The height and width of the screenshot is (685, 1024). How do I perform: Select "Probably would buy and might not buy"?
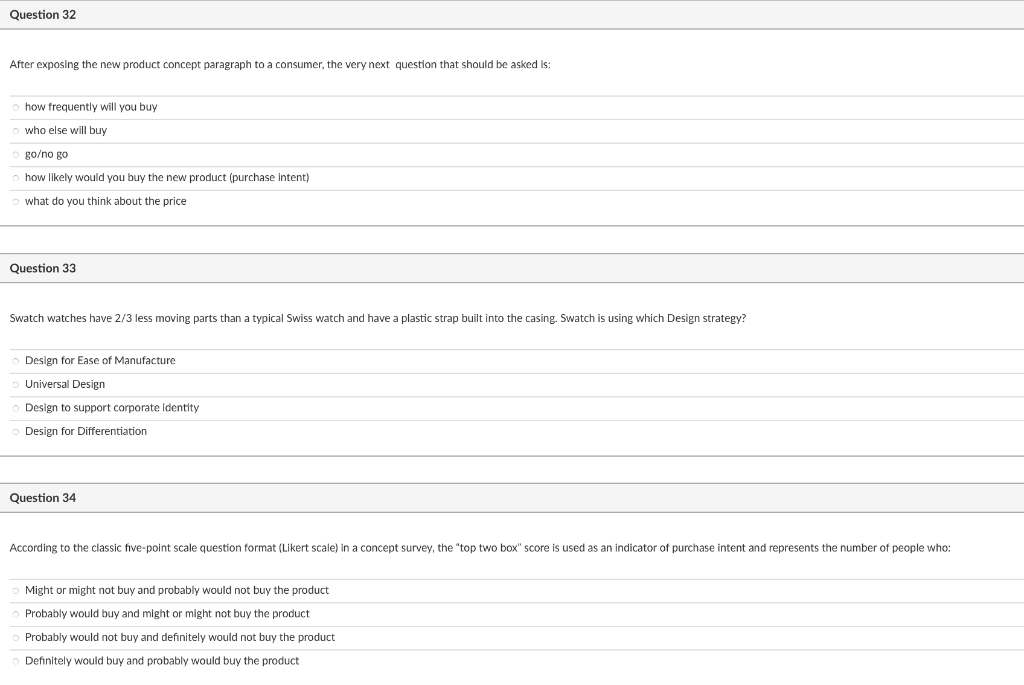[x=14, y=613]
